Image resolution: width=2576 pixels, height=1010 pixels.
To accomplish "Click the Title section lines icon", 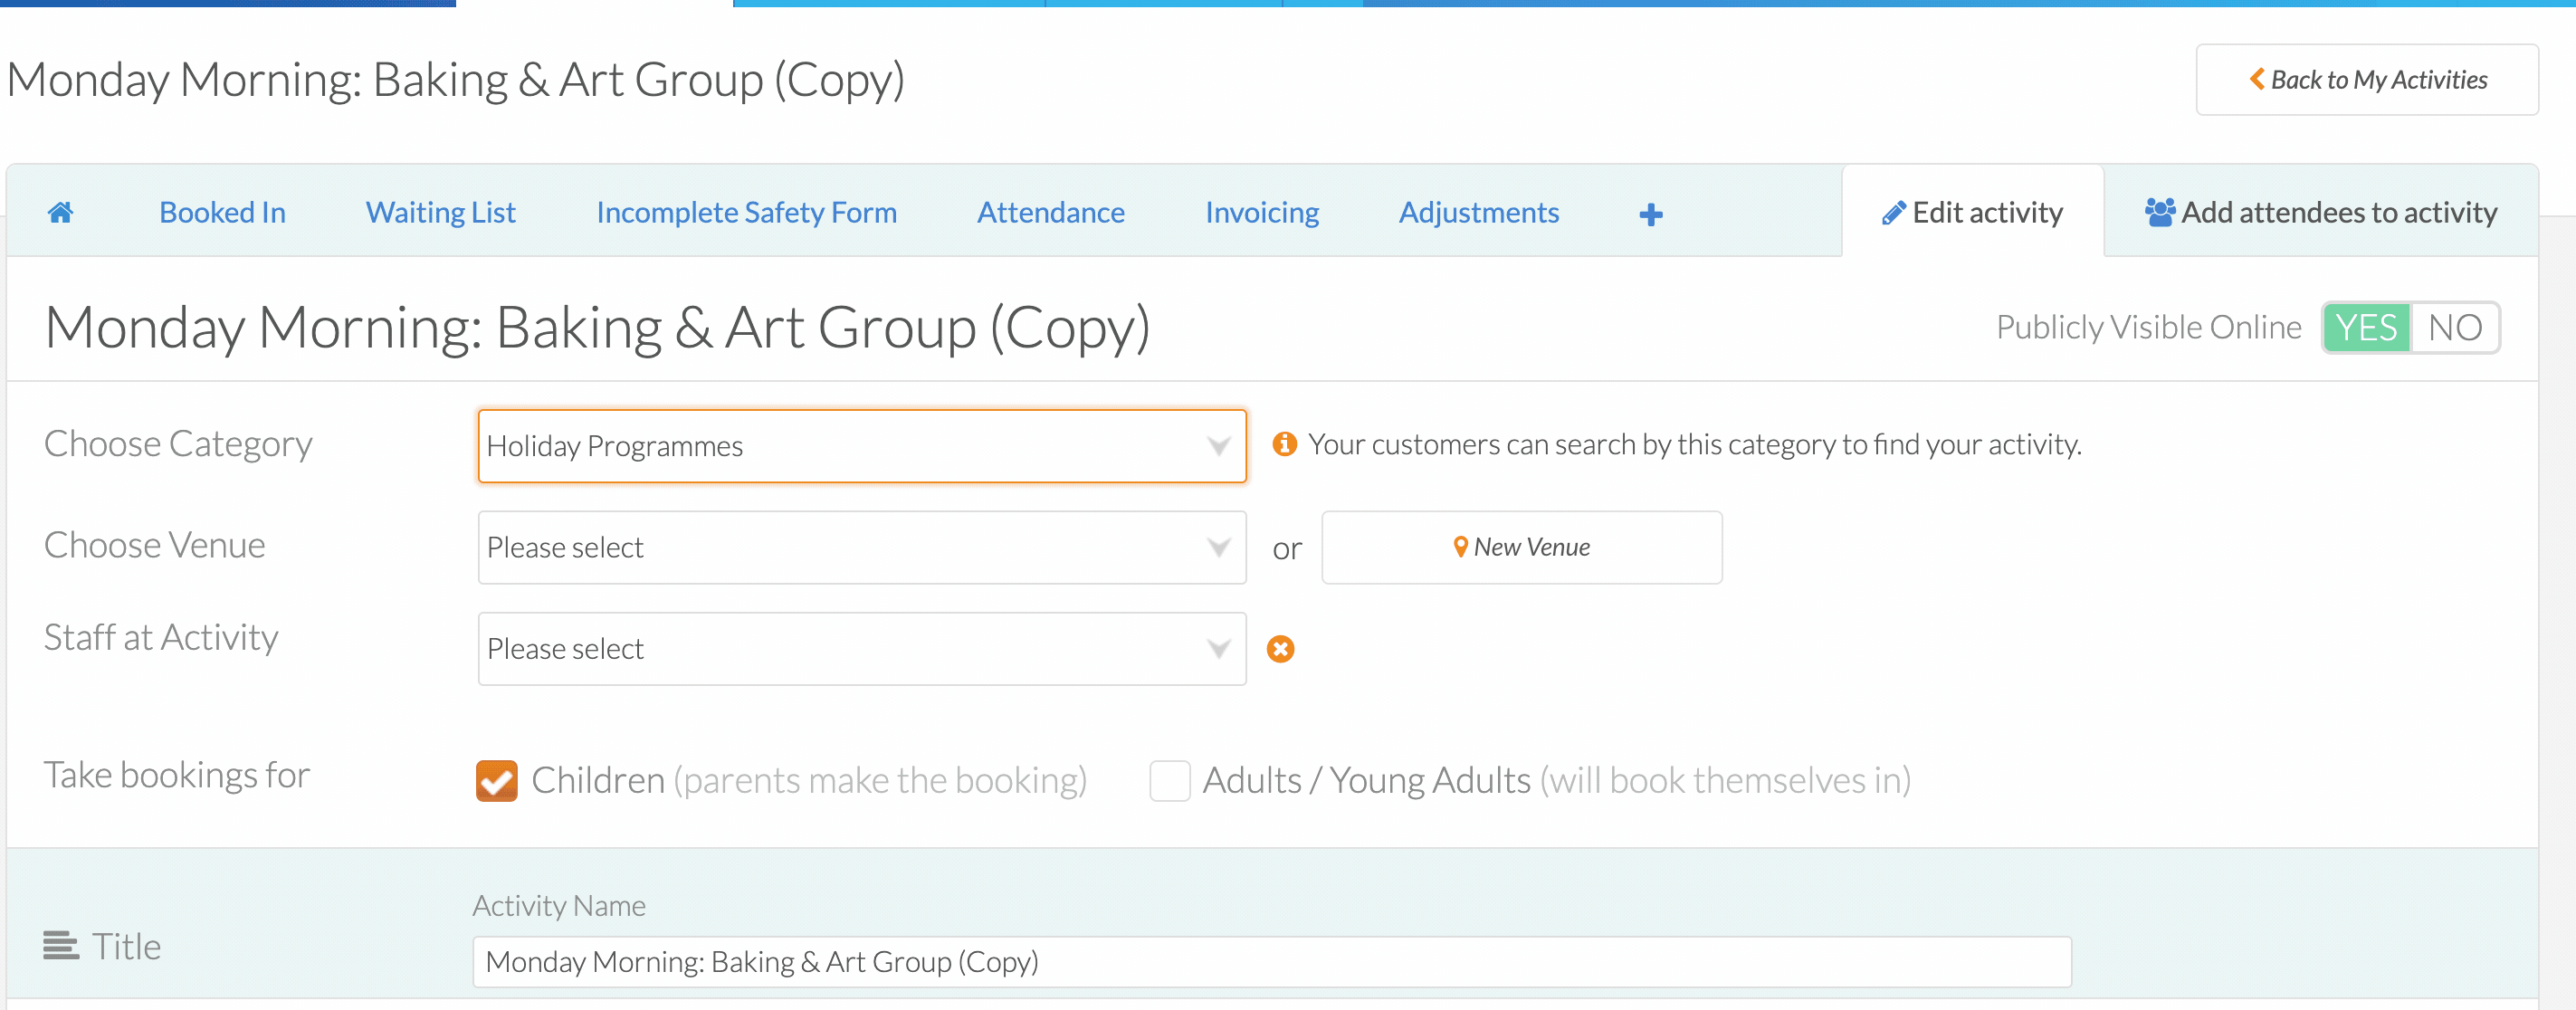I will pos(61,945).
